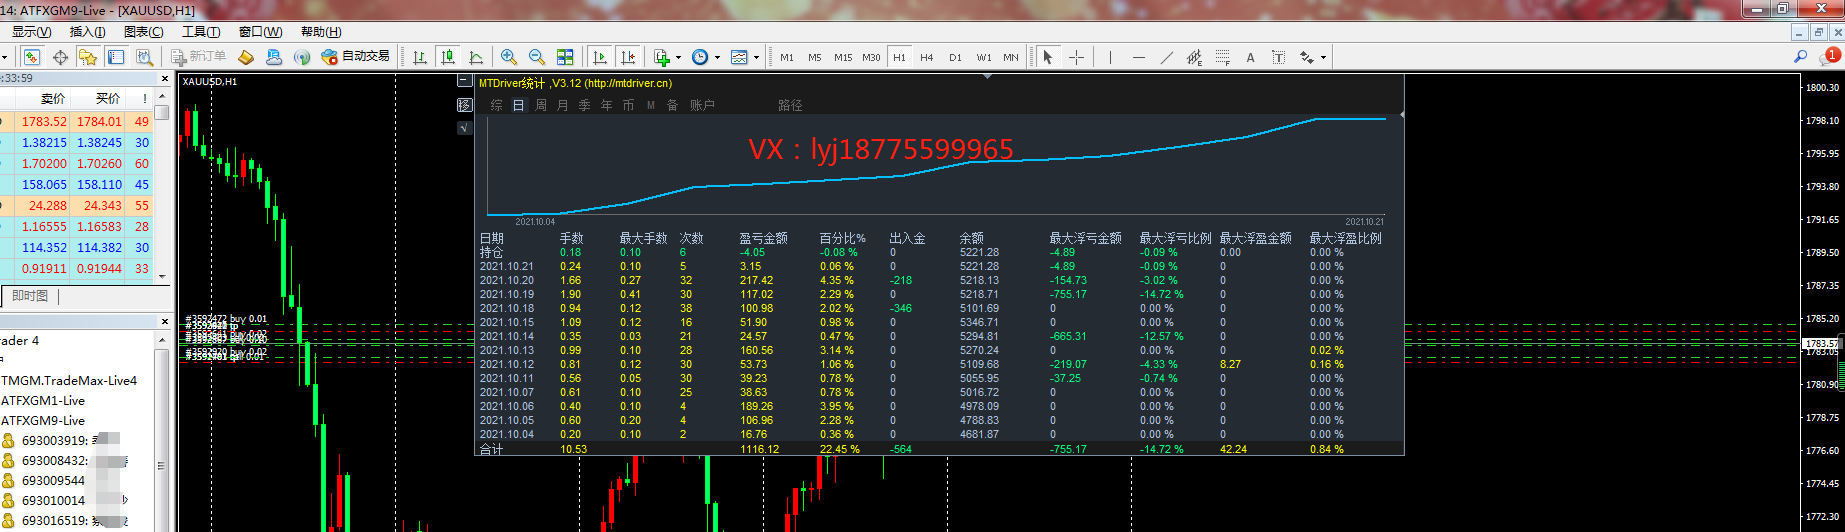Image resolution: width=1845 pixels, height=532 pixels.
Task: Toggle the Terminal panel icon
Action: click(116, 57)
